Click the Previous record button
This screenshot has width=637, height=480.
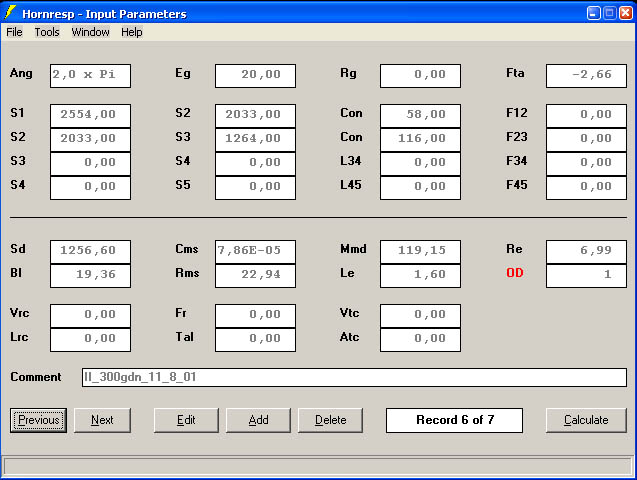pos(38,420)
